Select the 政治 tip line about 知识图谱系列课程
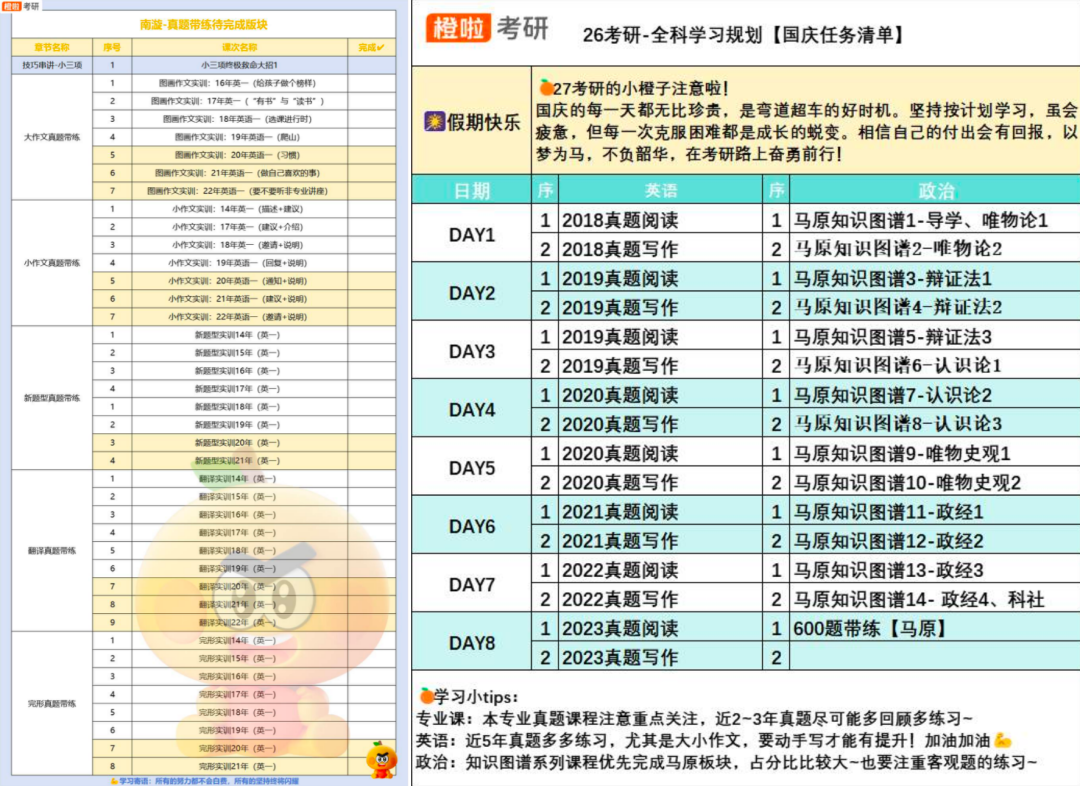The width and height of the screenshot is (1080, 786). click(726, 763)
